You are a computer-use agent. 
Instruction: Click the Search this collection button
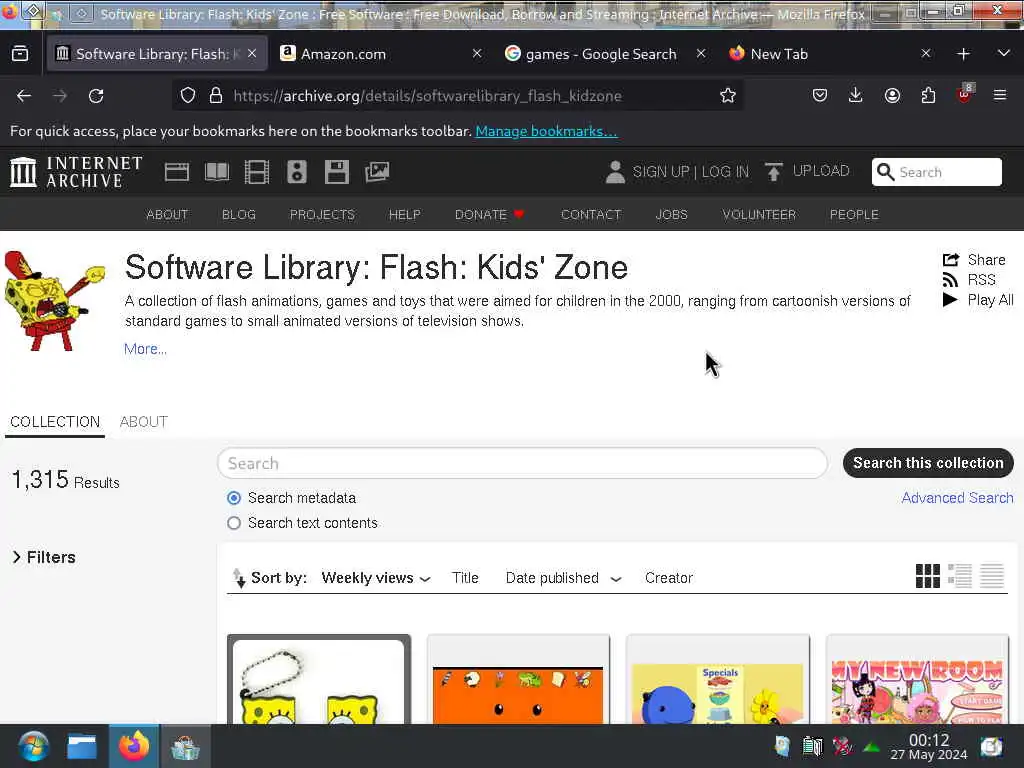[x=928, y=463]
